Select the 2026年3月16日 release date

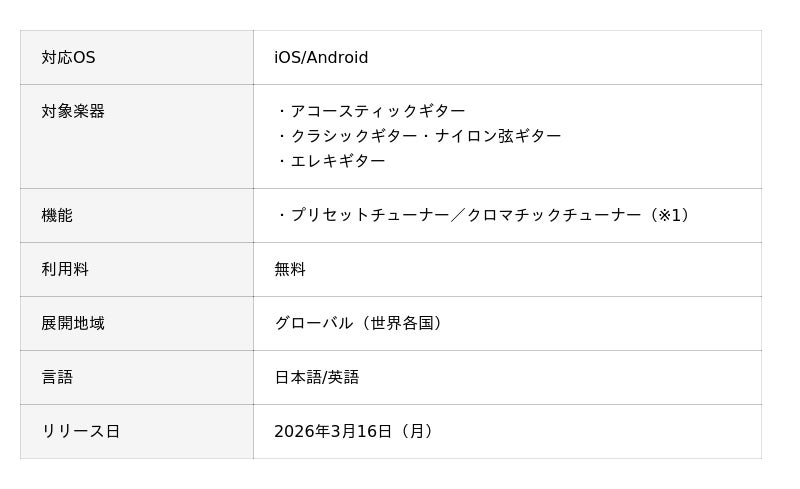coord(333,431)
